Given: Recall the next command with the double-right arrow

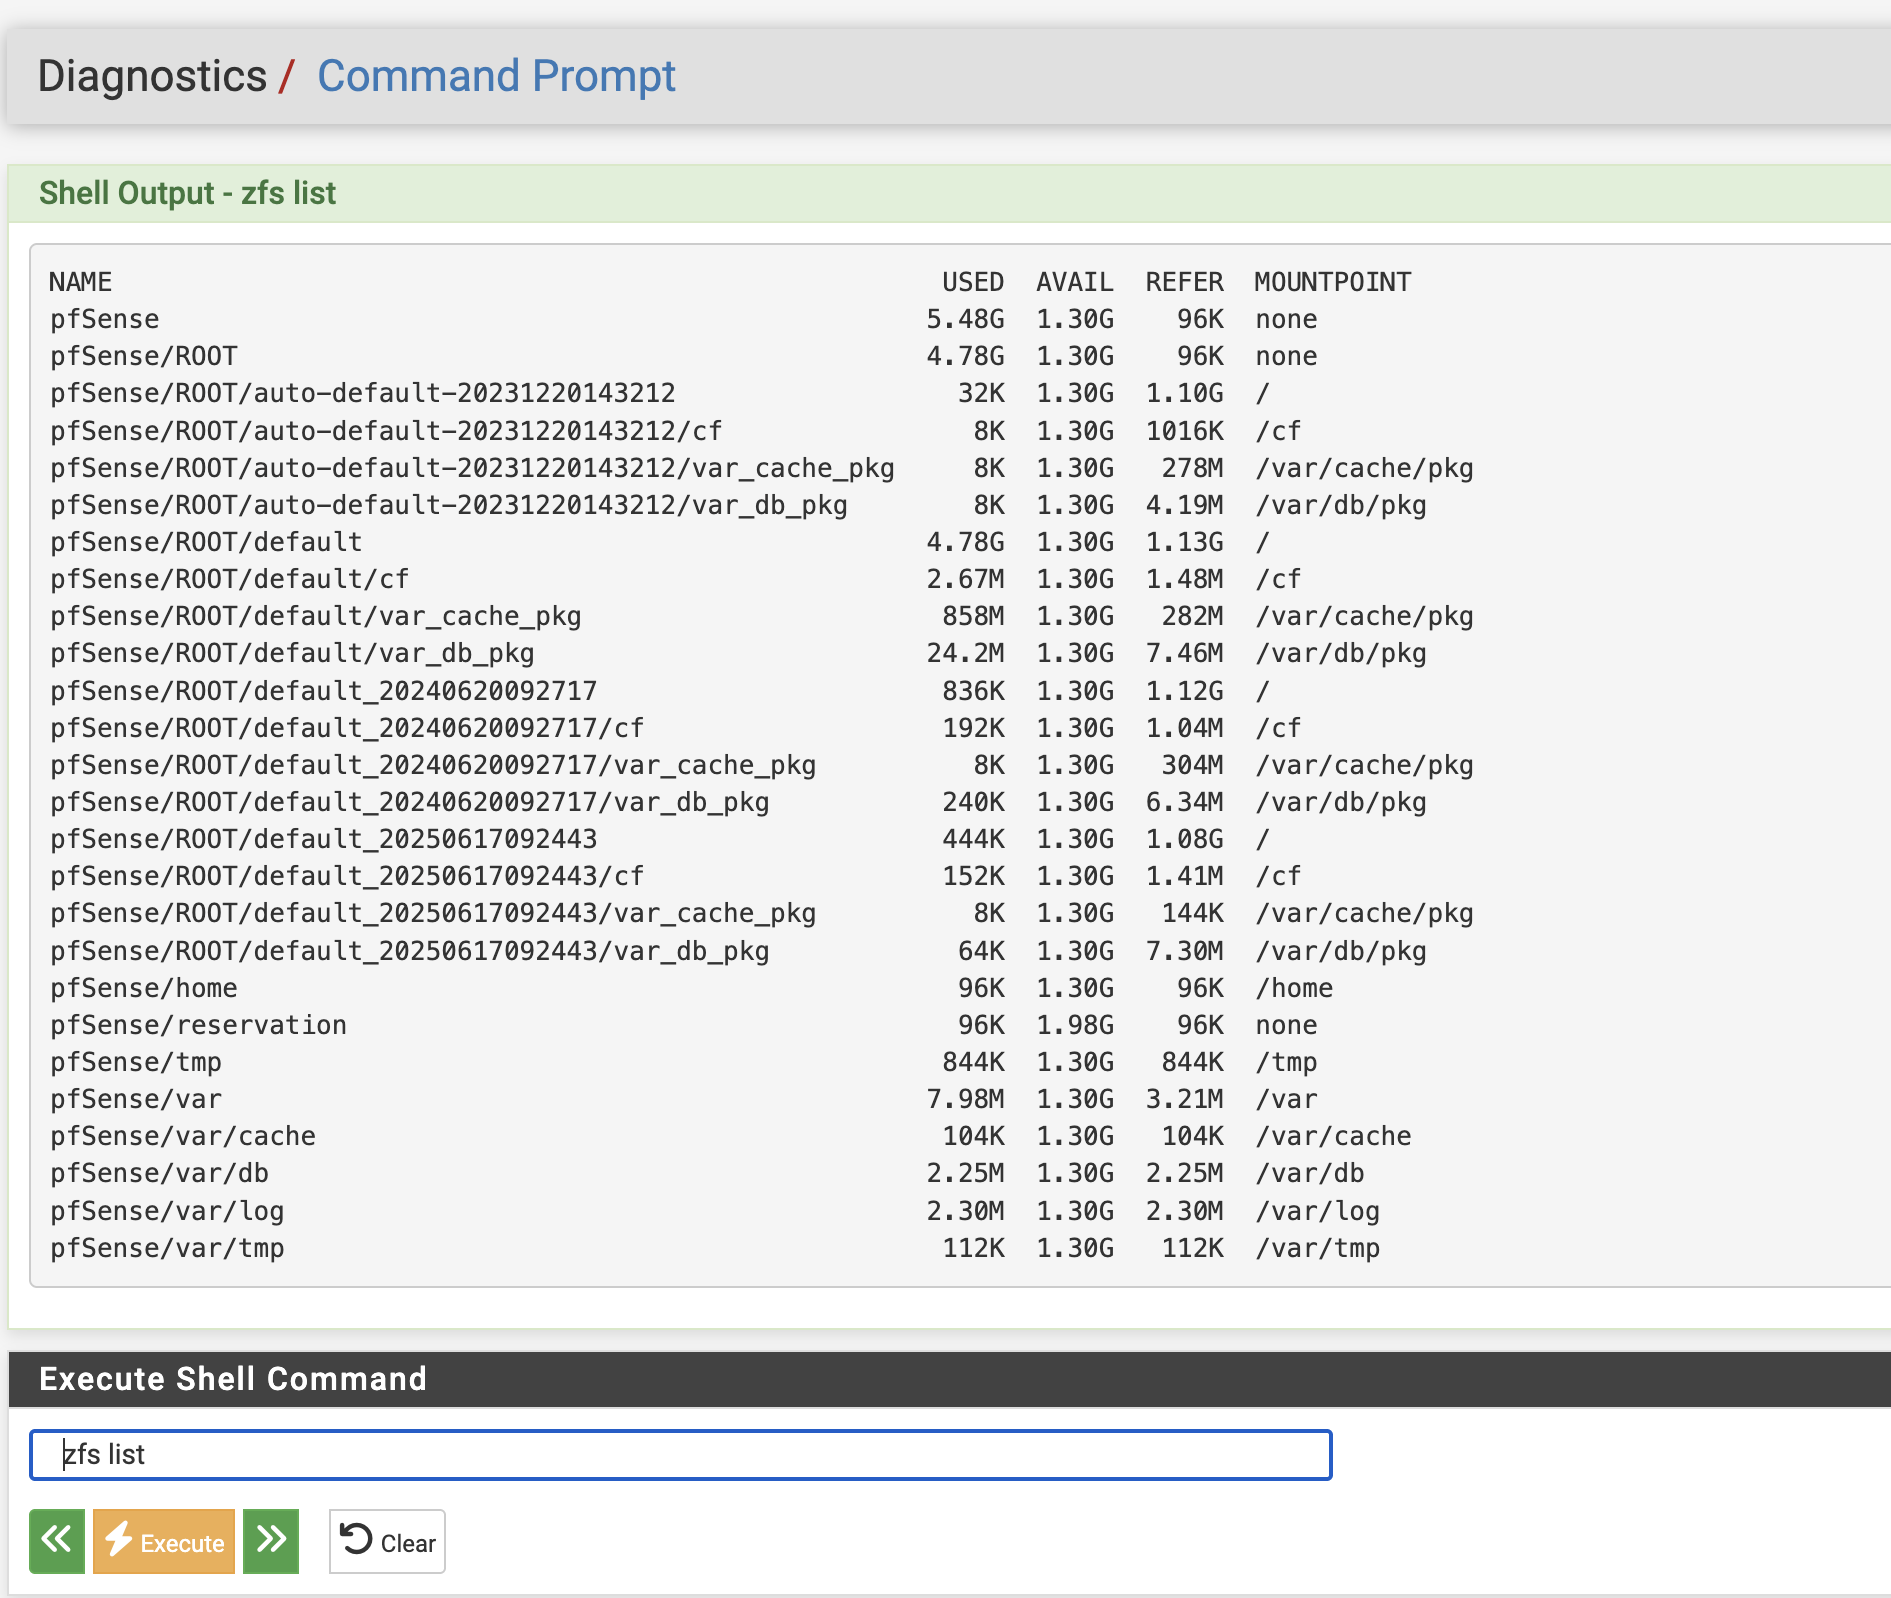Looking at the screenshot, I should point(271,1541).
